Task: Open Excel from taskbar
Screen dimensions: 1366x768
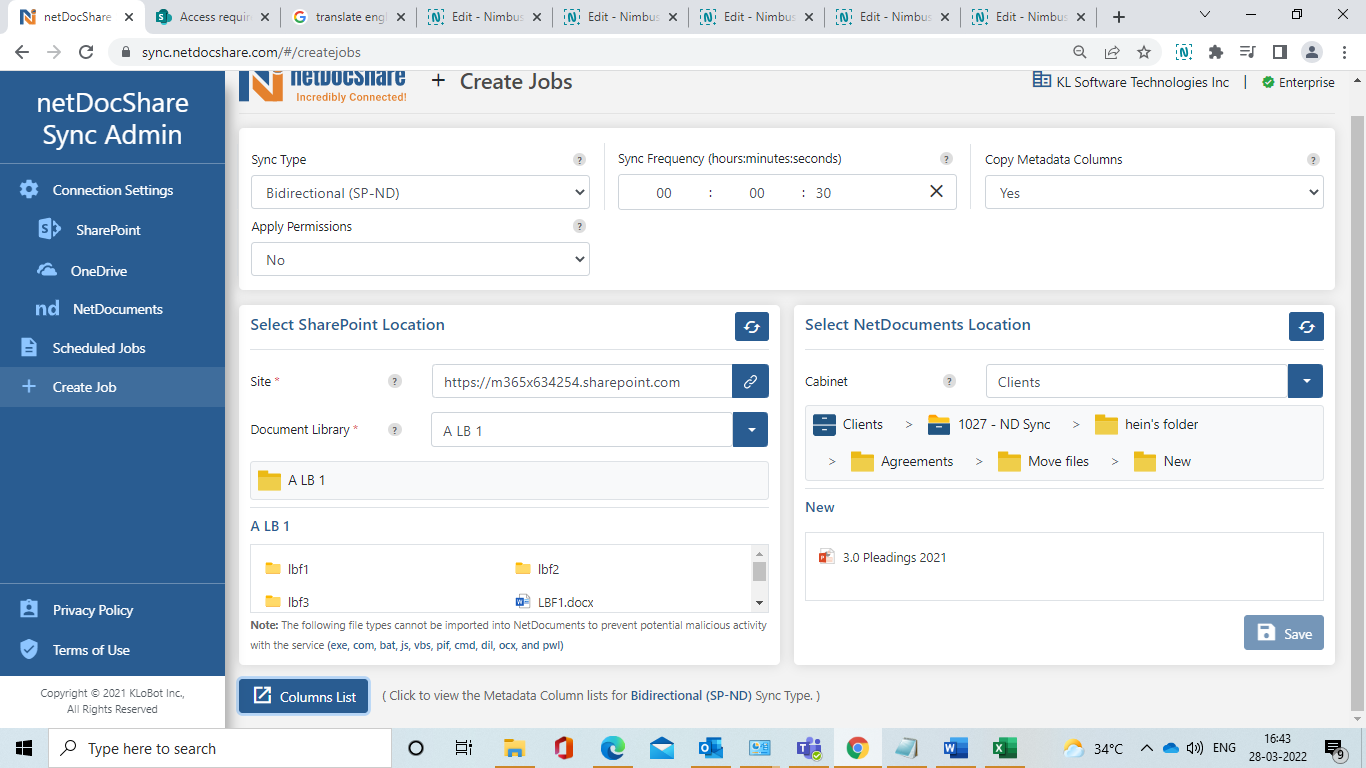Action: [x=1004, y=748]
